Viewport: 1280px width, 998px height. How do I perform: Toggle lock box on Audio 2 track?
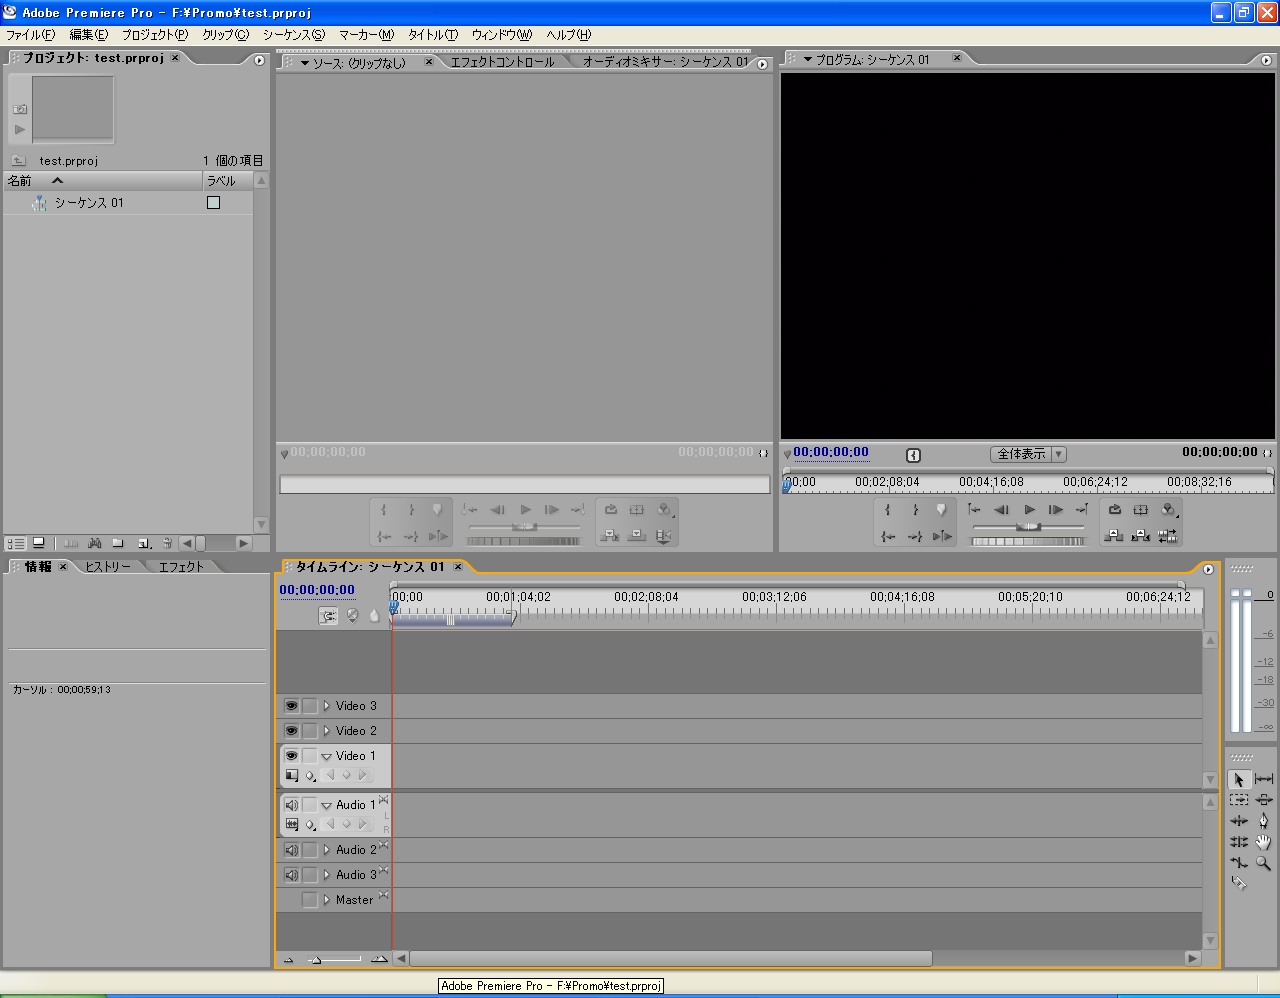coord(310,850)
